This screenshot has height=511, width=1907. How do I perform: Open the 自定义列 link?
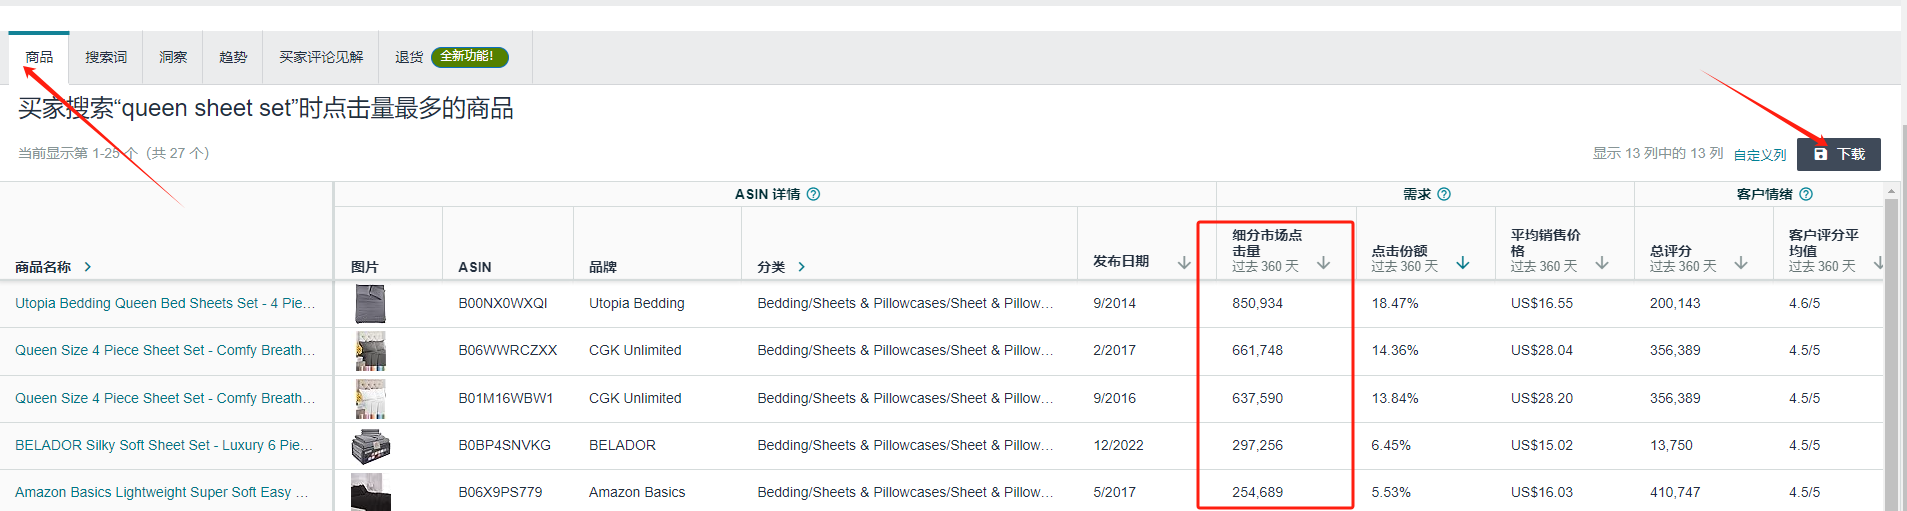click(x=1759, y=155)
